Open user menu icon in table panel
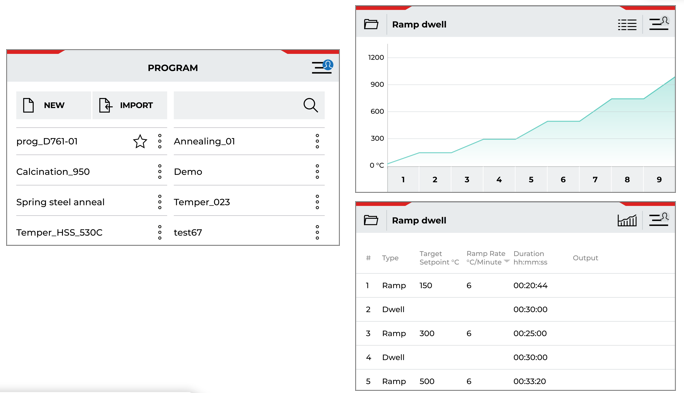 tap(659, 219)
